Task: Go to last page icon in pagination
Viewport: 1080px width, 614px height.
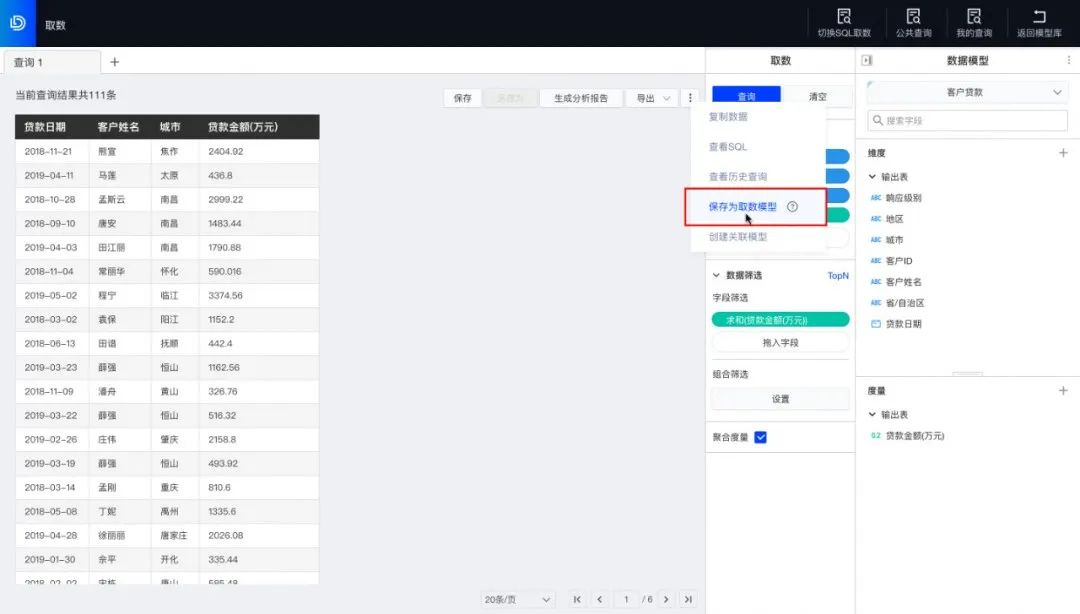Action: [x=688, y=600]
